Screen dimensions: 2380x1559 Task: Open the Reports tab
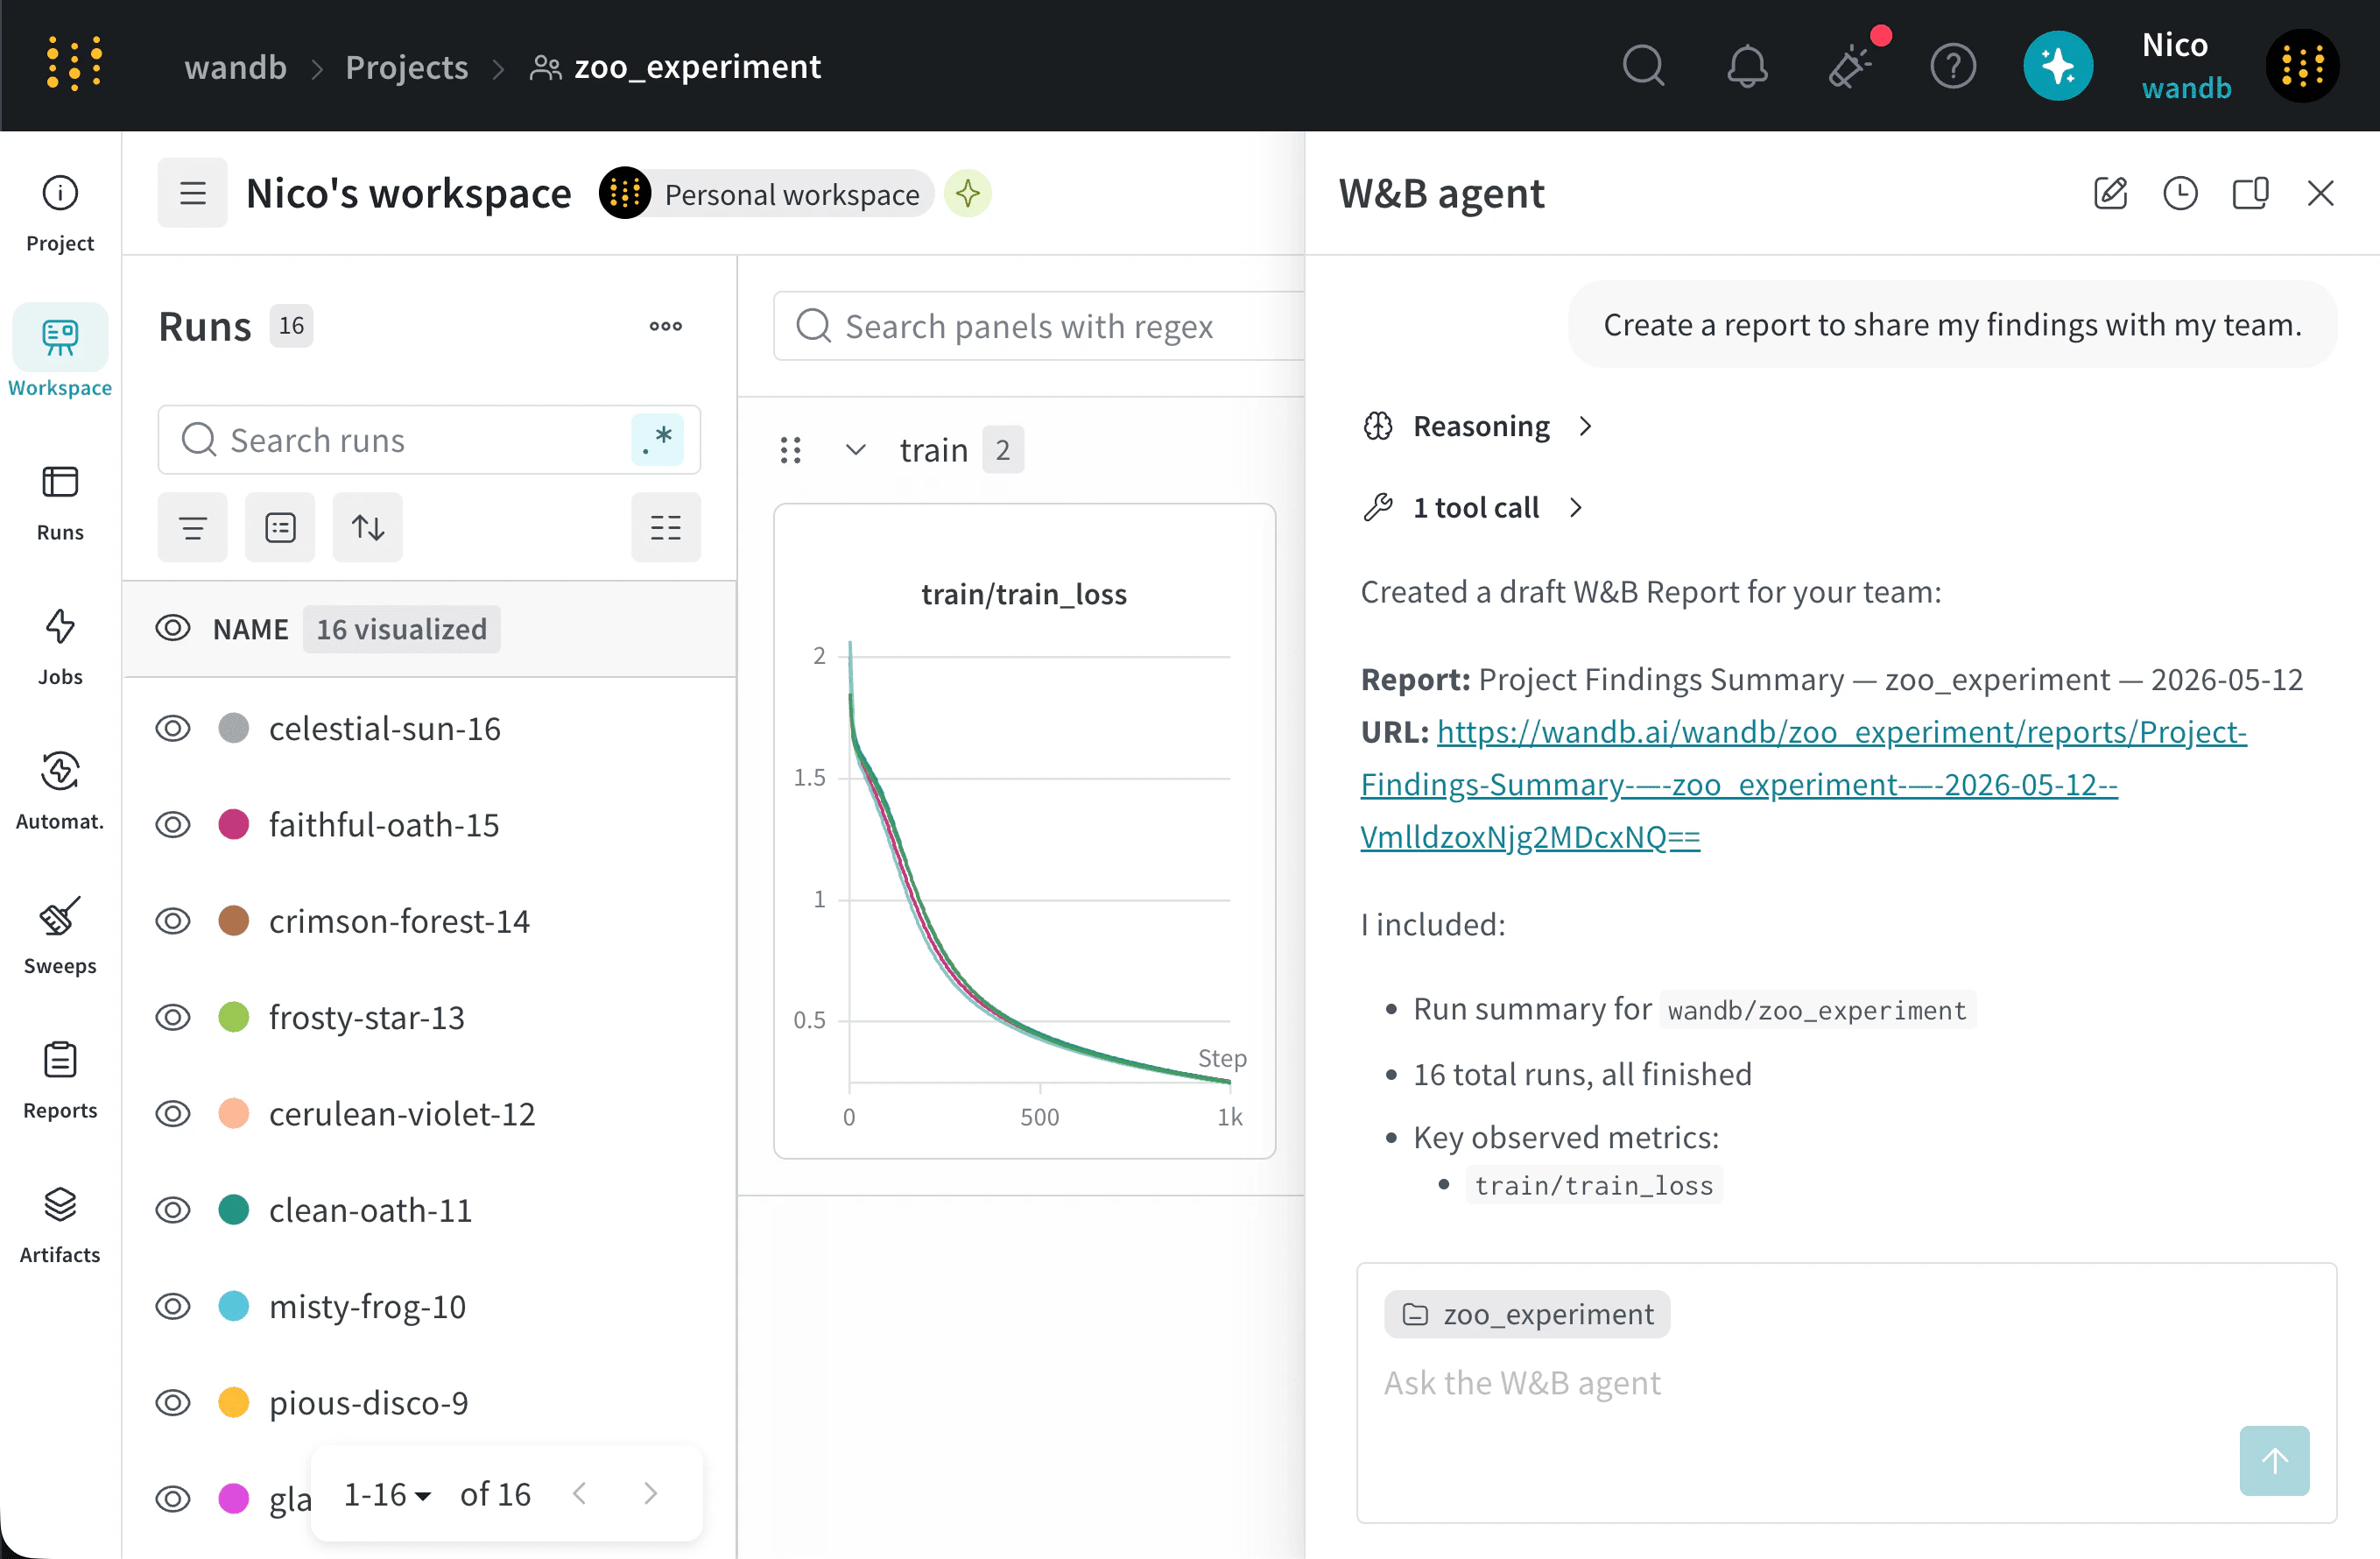(60, 1080)
